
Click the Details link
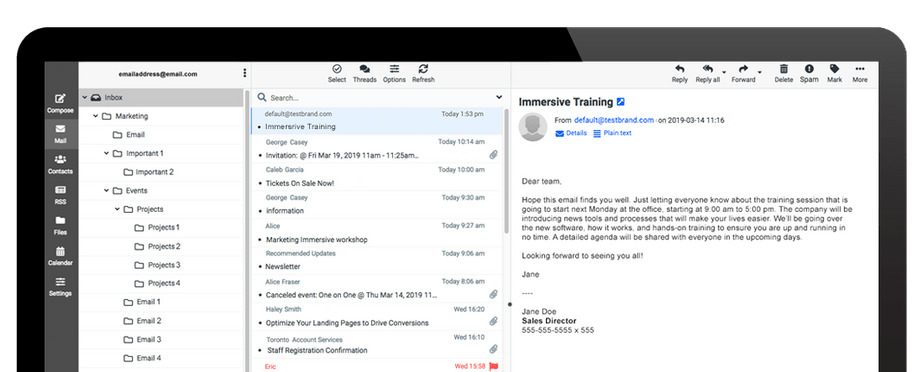coord(571,133)
